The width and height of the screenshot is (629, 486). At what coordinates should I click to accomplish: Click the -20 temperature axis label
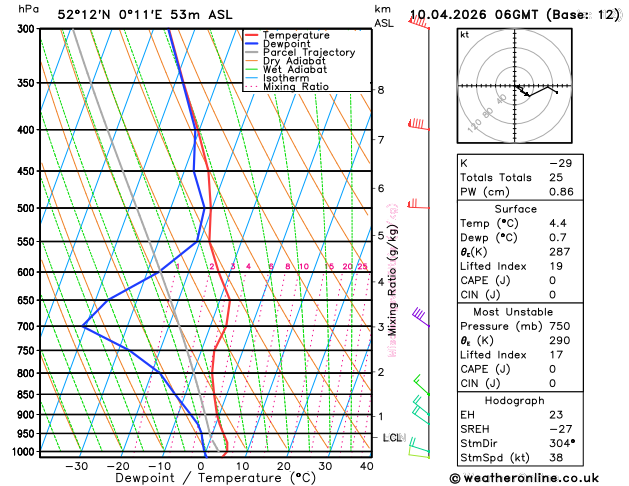click(118, 466)
